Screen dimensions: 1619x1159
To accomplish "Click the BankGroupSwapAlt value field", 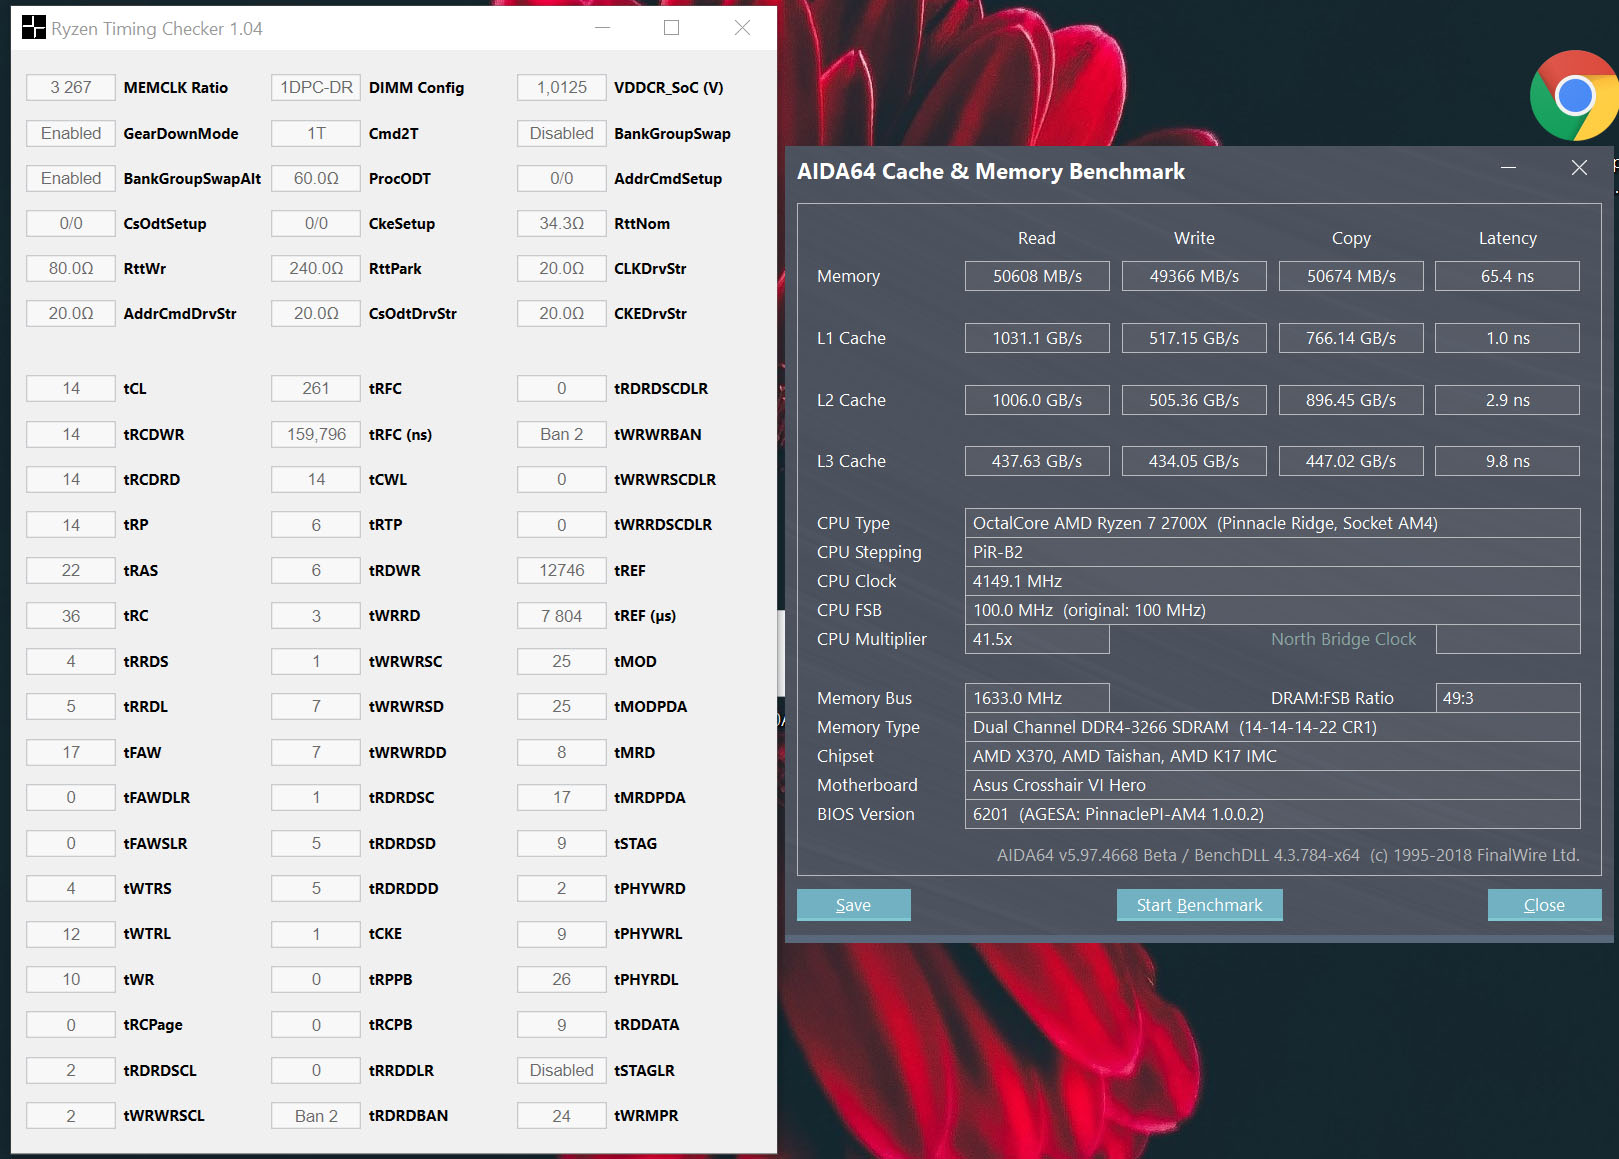I will pyautogui.click(x=71, y=178).
